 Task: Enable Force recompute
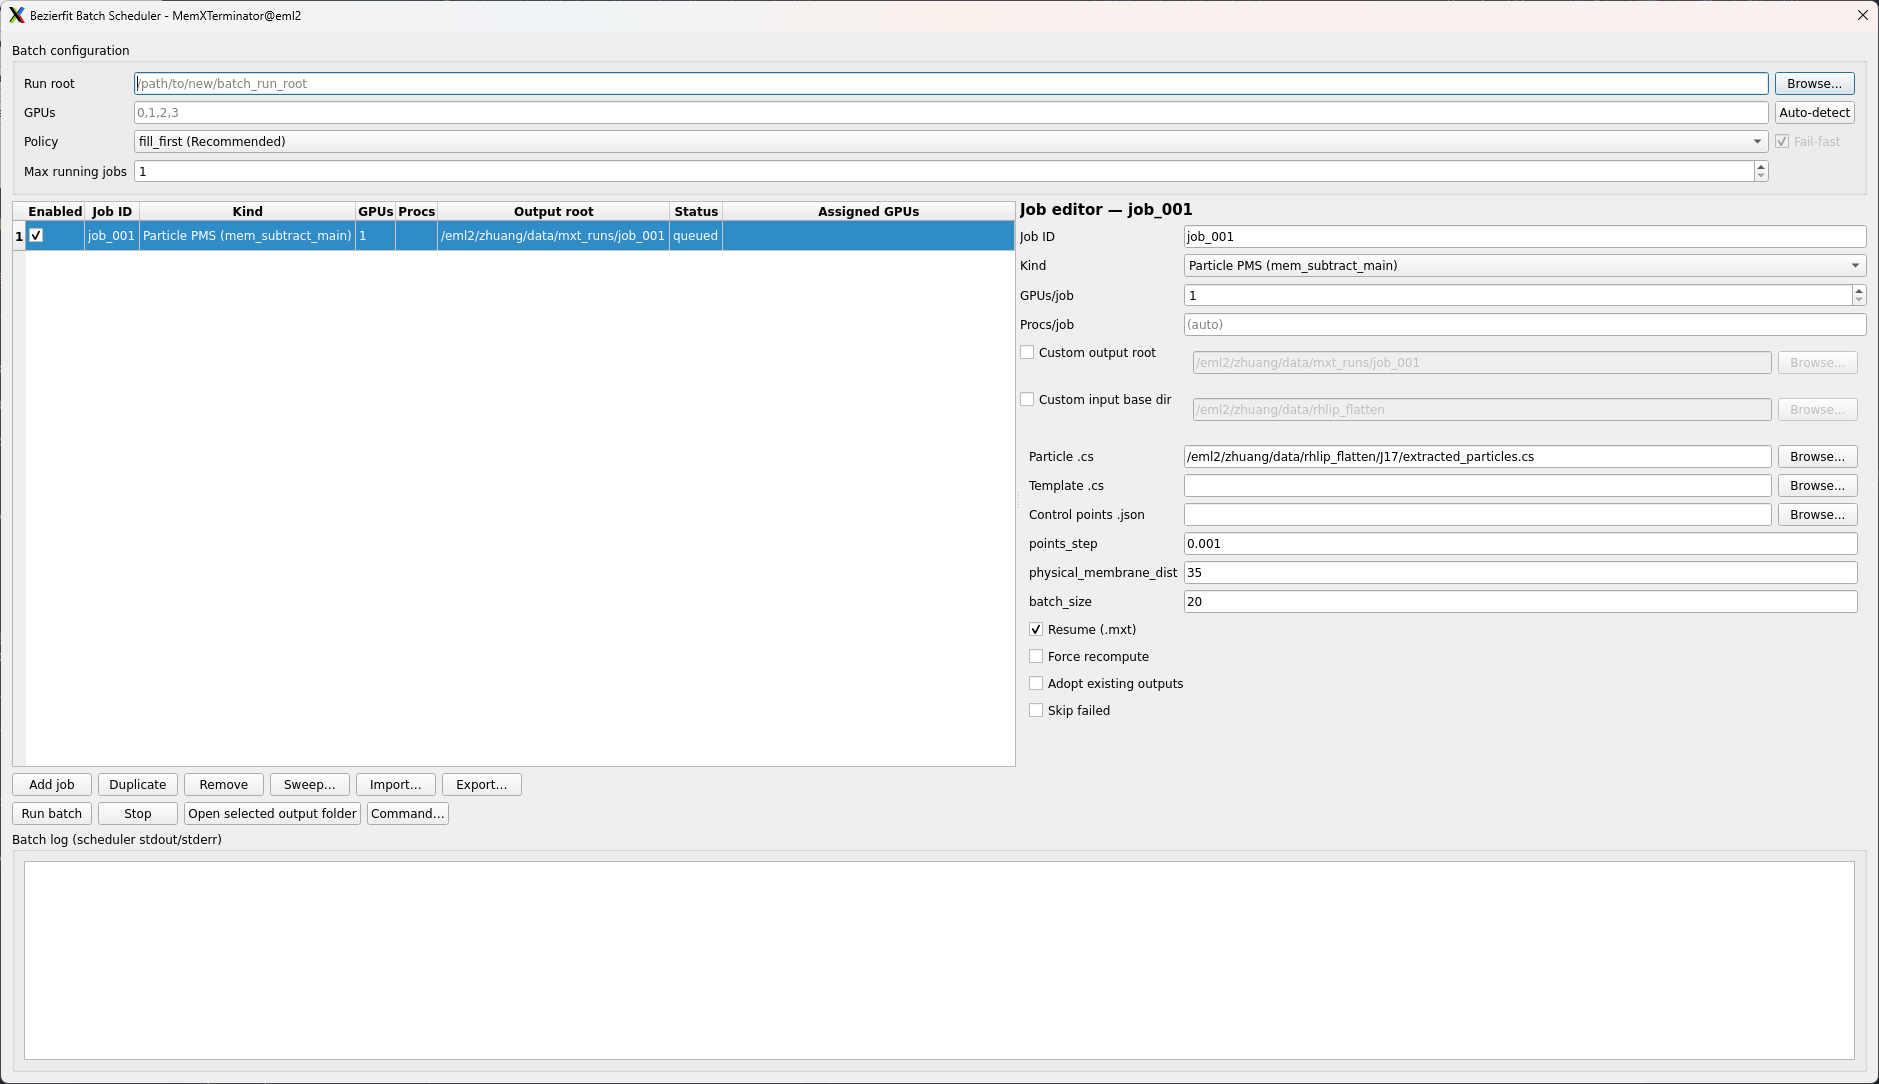coord(1037,656)
